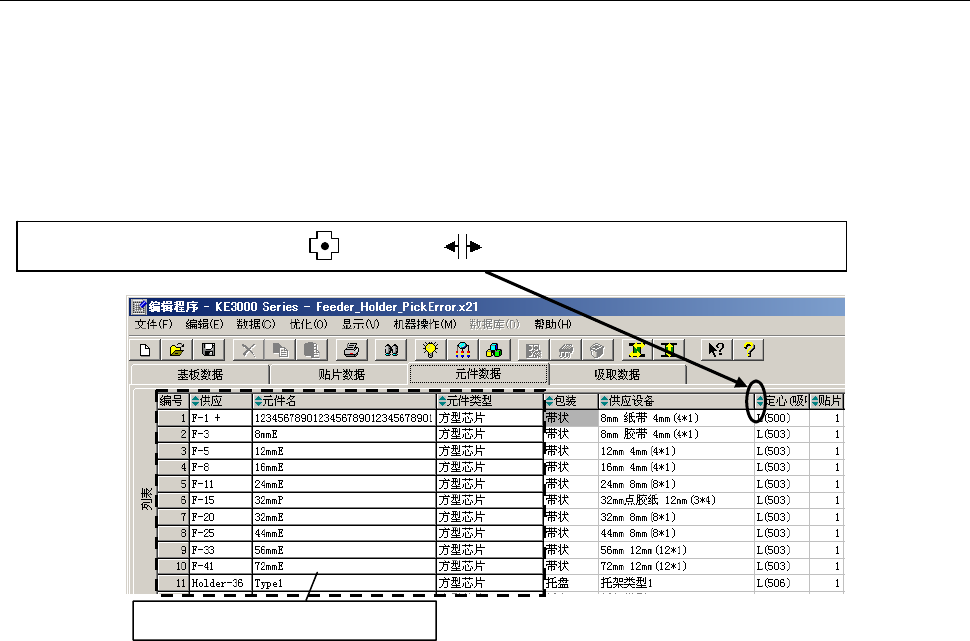This screenshot has height=641, width=970.
Task: Open the 数据(C) menu
Action: (255, 324)
